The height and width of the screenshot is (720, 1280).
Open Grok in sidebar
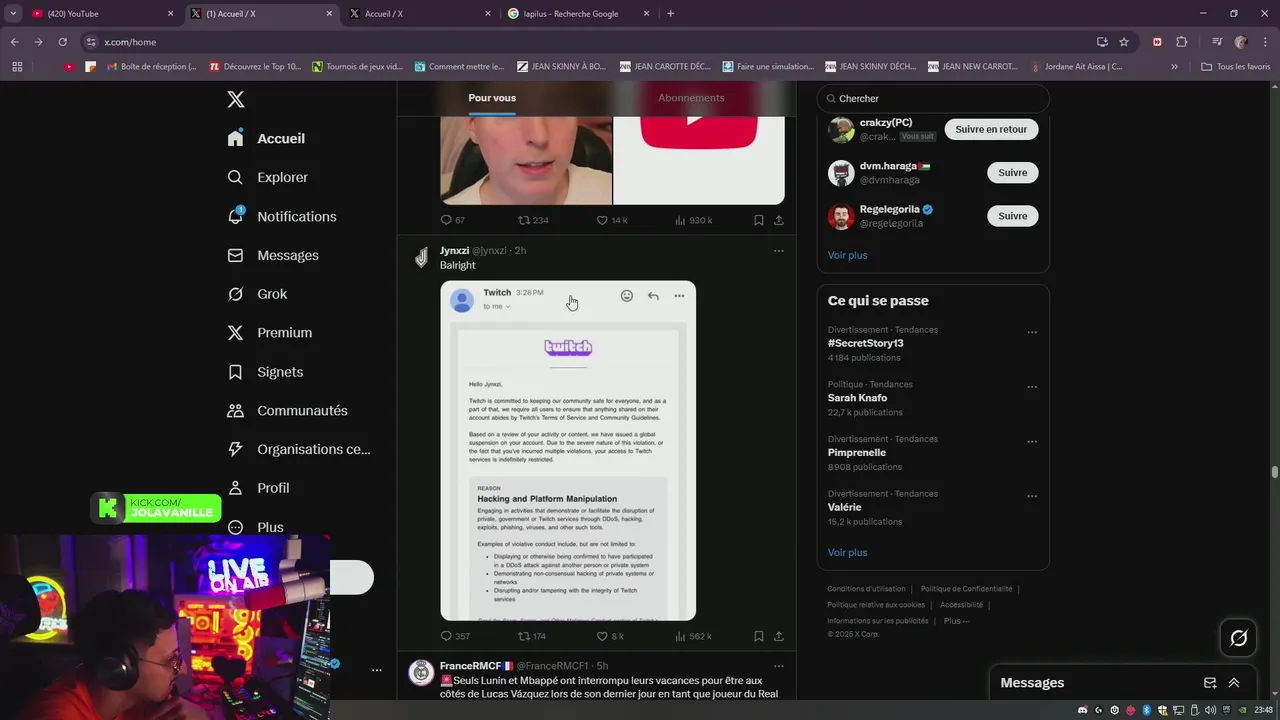[257, 294]
